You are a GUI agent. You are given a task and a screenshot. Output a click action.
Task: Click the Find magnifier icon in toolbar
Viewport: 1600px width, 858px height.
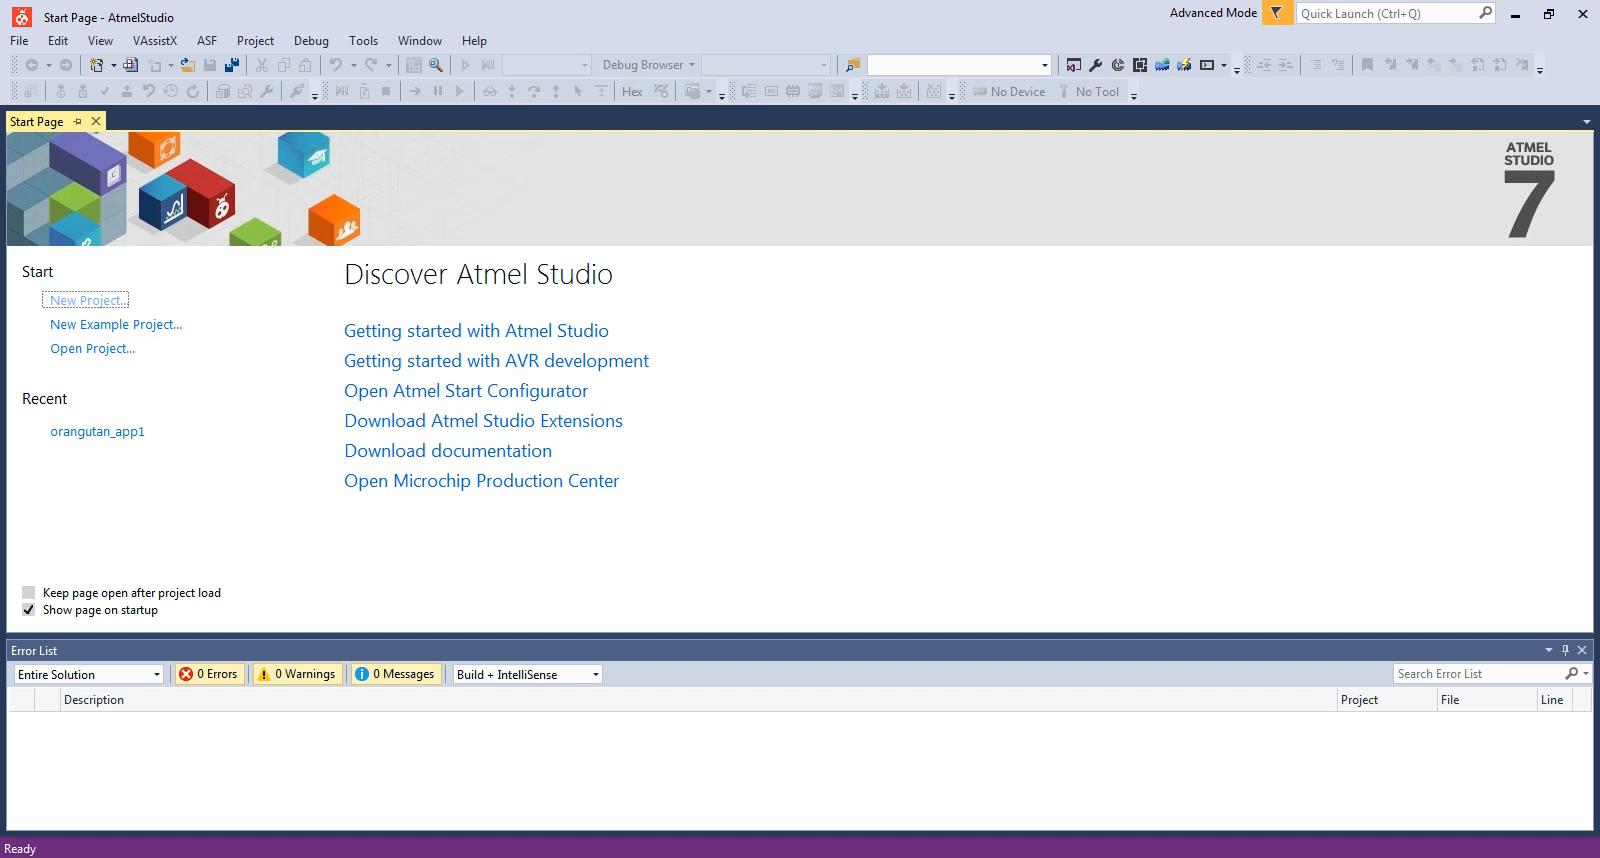tap(436, 65)
